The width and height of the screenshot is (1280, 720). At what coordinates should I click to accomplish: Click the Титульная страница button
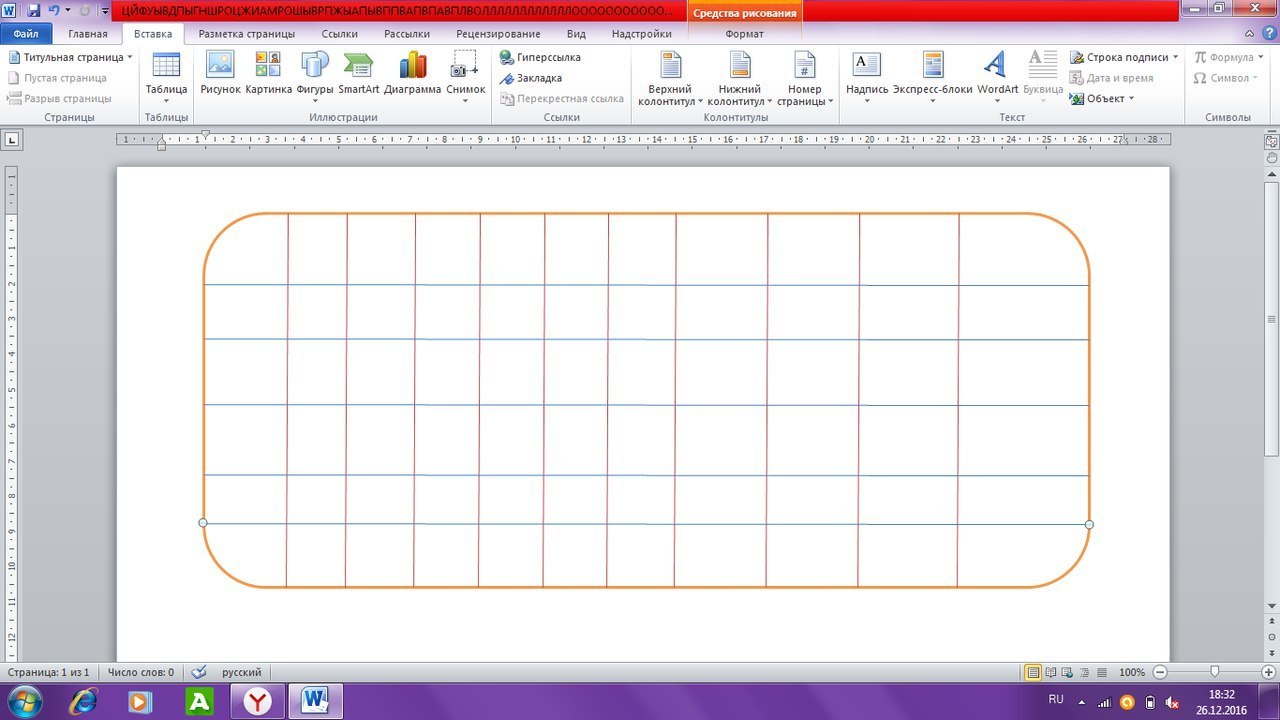[71, 57]
